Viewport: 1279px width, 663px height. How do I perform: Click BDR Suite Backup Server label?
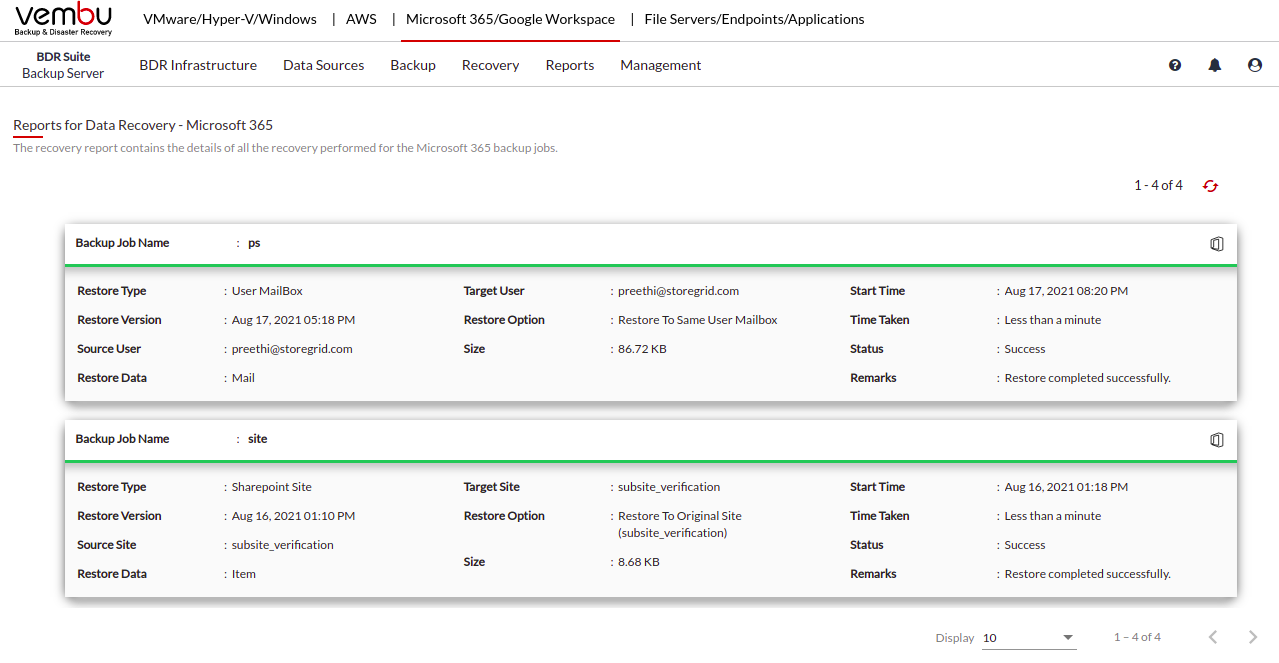[x=63, y=65]
